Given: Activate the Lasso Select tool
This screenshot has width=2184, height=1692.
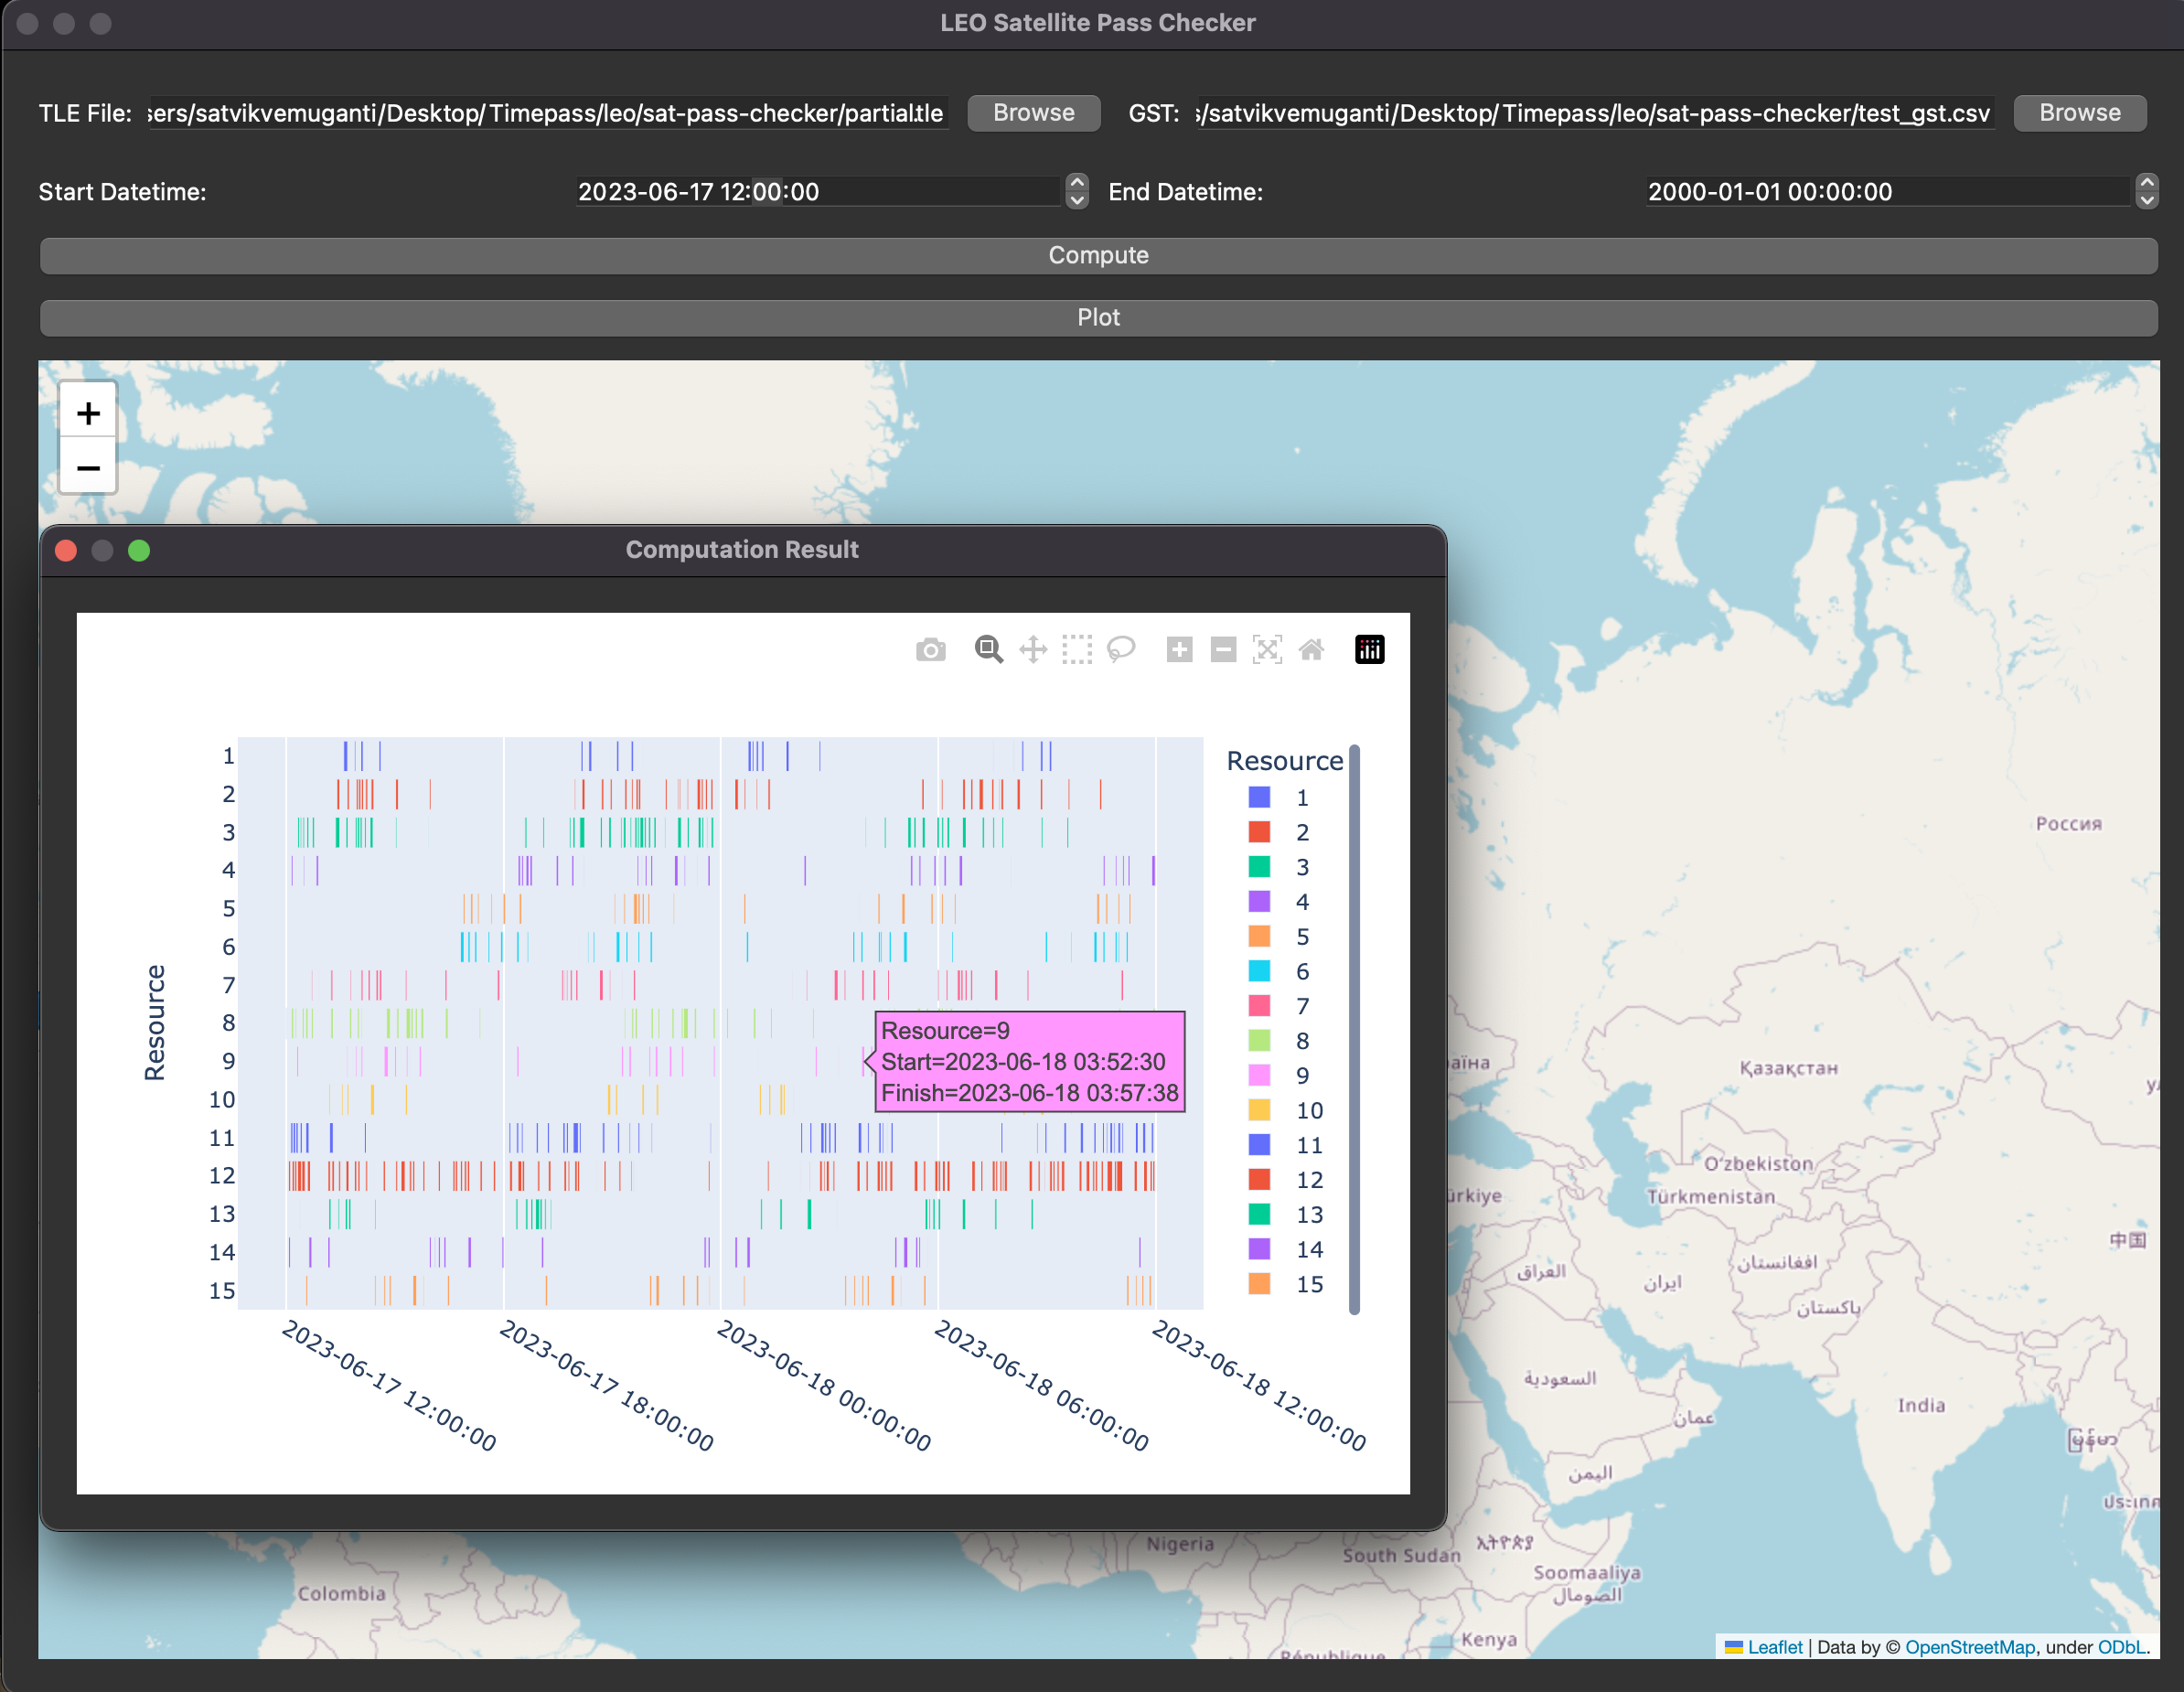Looking at the screenshot, I should pyautogui.click(x=1121, y=650).
